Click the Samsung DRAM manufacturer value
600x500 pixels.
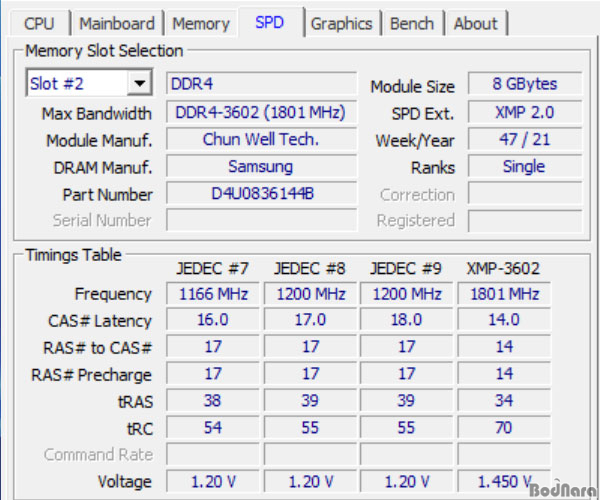(x=261, y=166)
